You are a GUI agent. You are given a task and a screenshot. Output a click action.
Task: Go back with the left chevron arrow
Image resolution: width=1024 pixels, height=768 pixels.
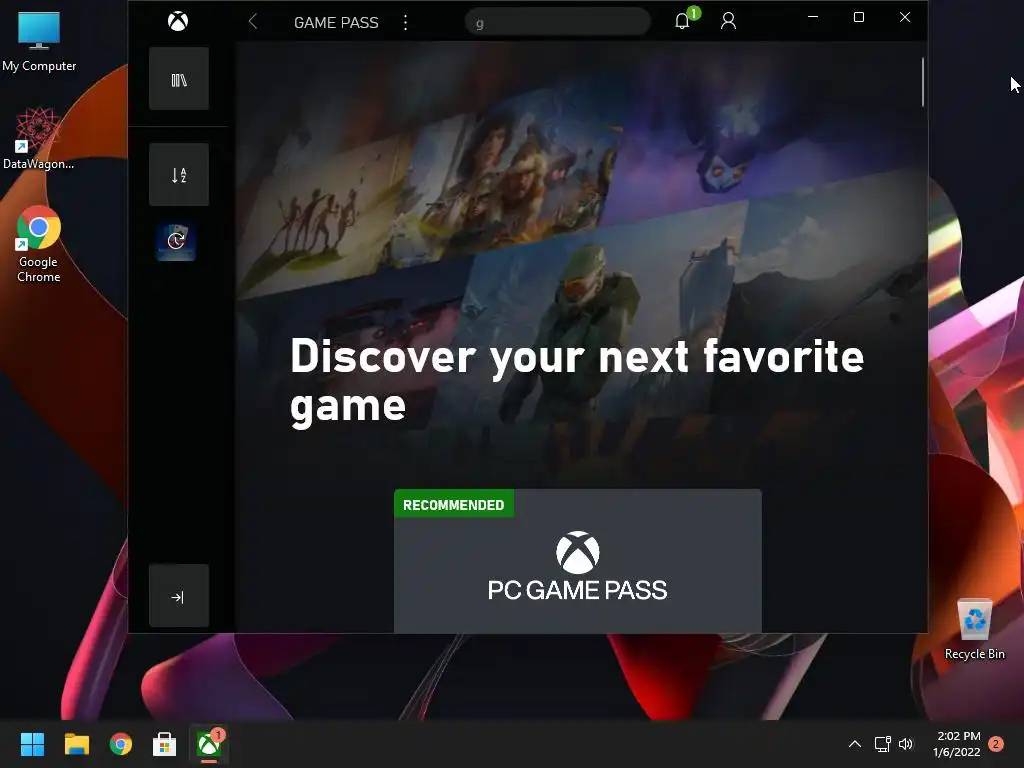(253, 22)
